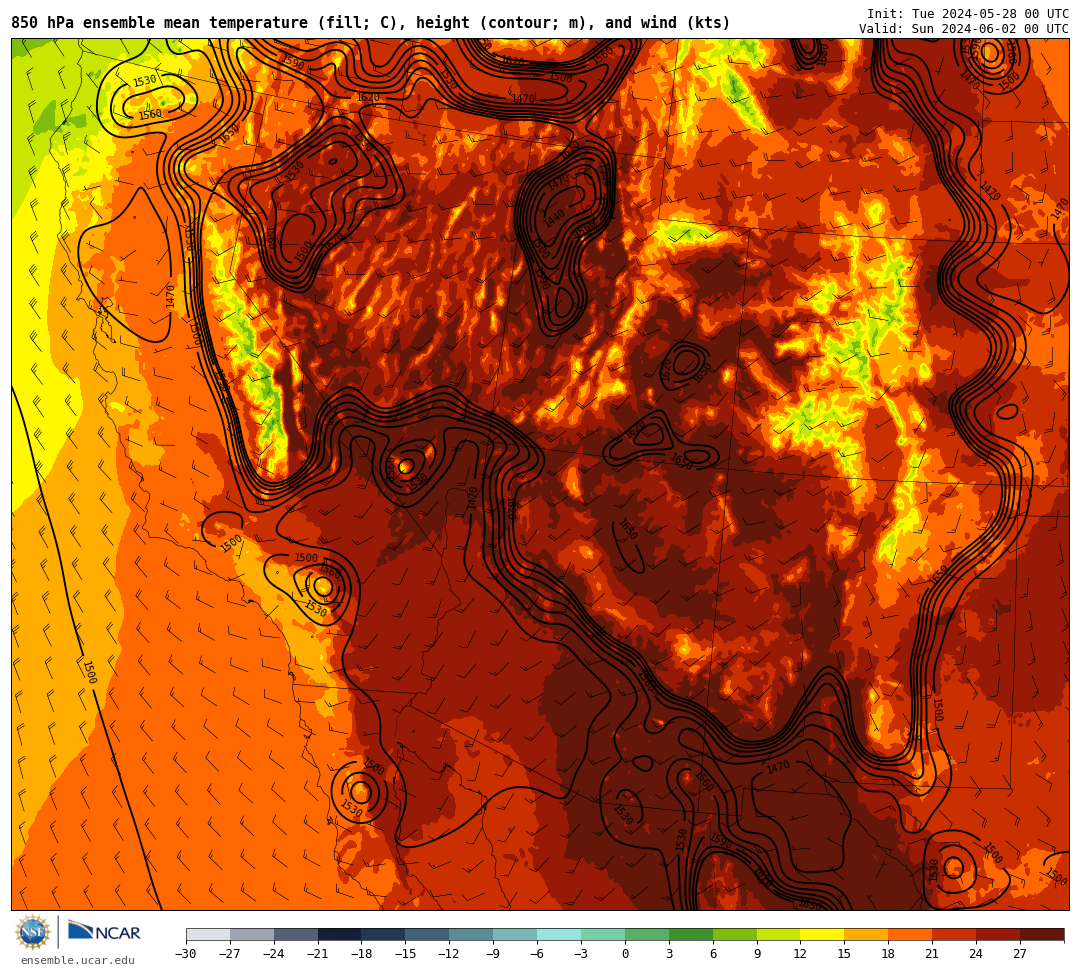Click the −3 colorbar tick label

(581, 954)
